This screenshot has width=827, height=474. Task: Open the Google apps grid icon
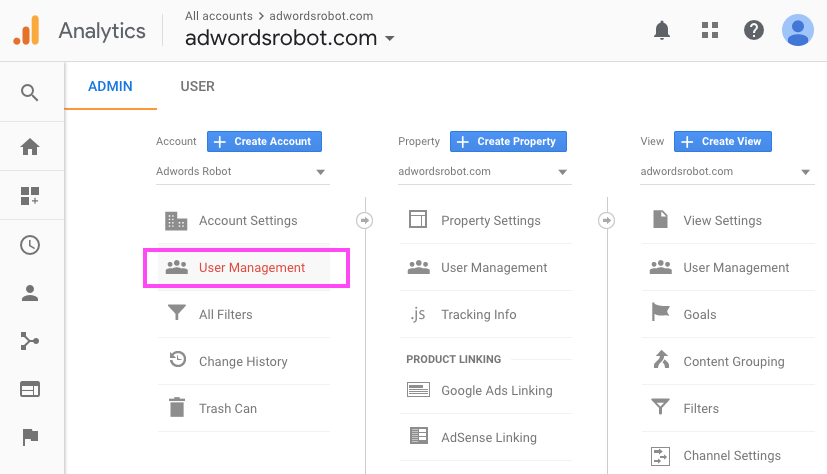710,30
